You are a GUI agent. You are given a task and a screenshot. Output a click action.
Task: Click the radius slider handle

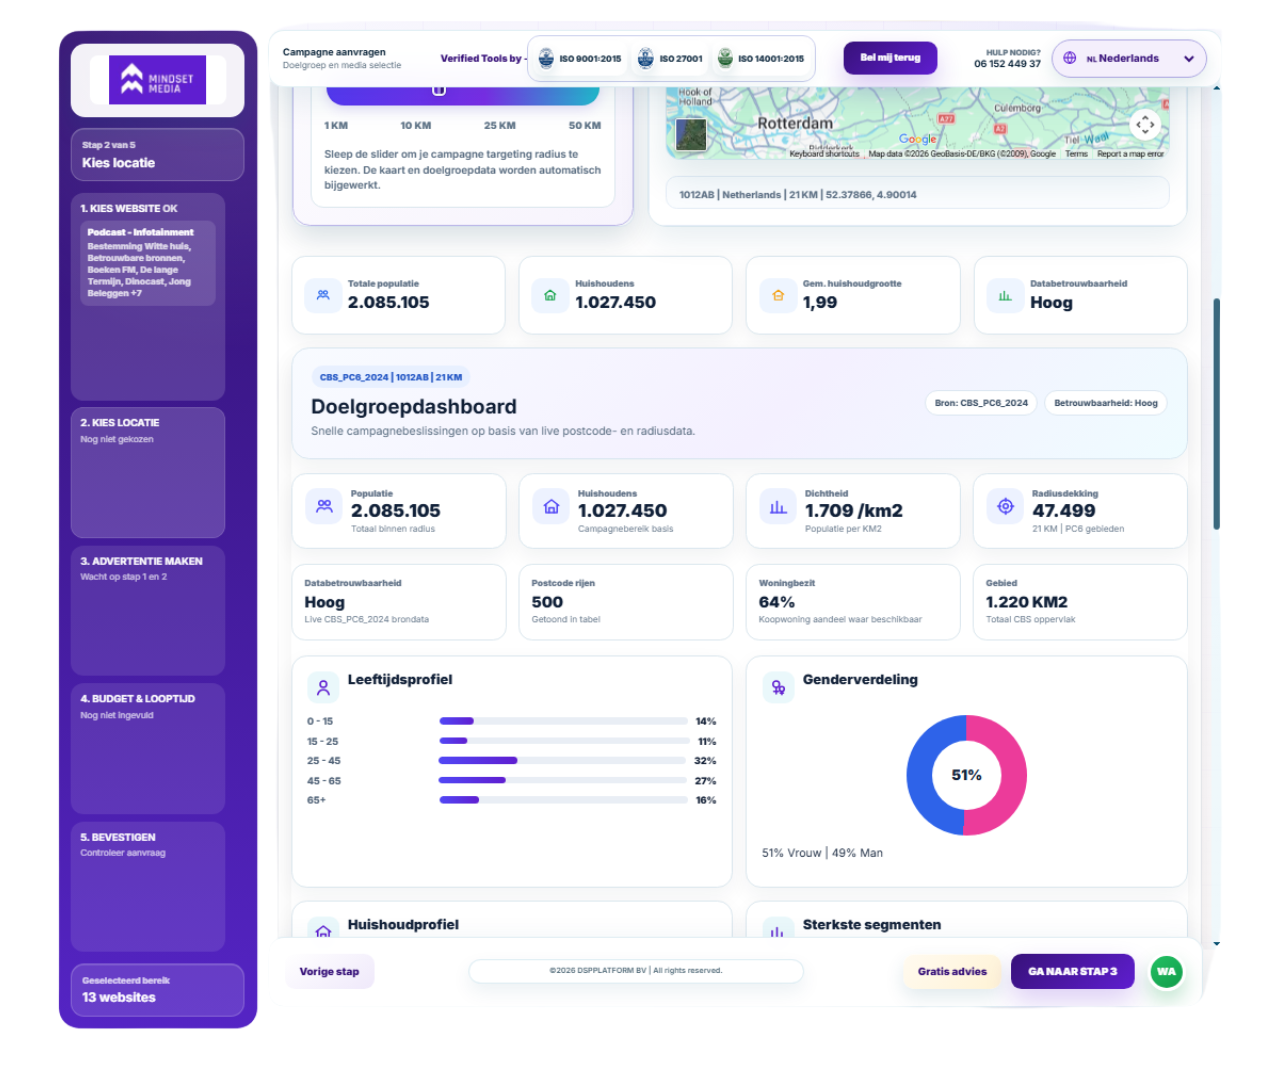pos(438,90)
